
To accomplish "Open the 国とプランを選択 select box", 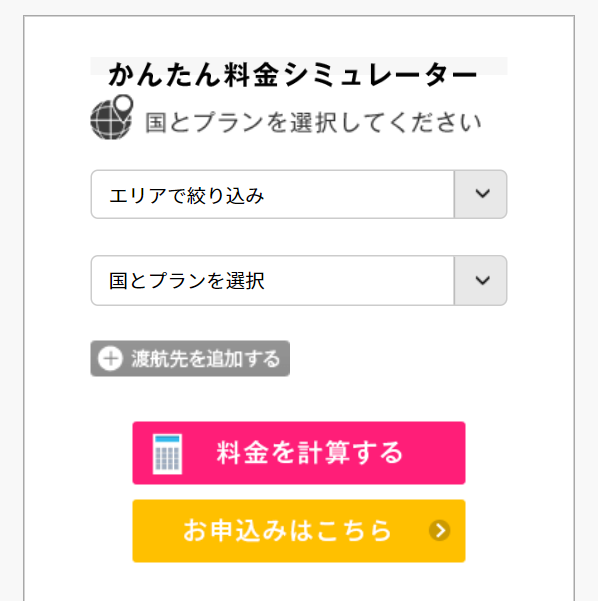I will [299, 281].
